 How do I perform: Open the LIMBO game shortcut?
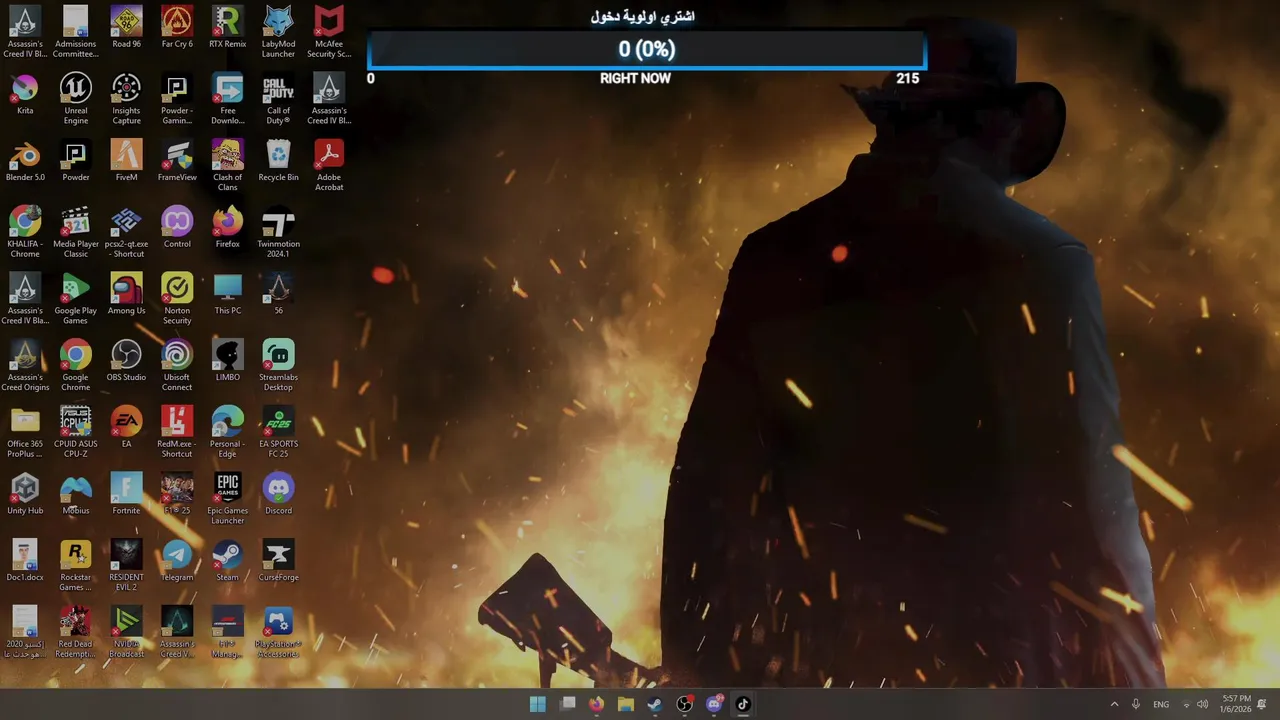[227, 362]
